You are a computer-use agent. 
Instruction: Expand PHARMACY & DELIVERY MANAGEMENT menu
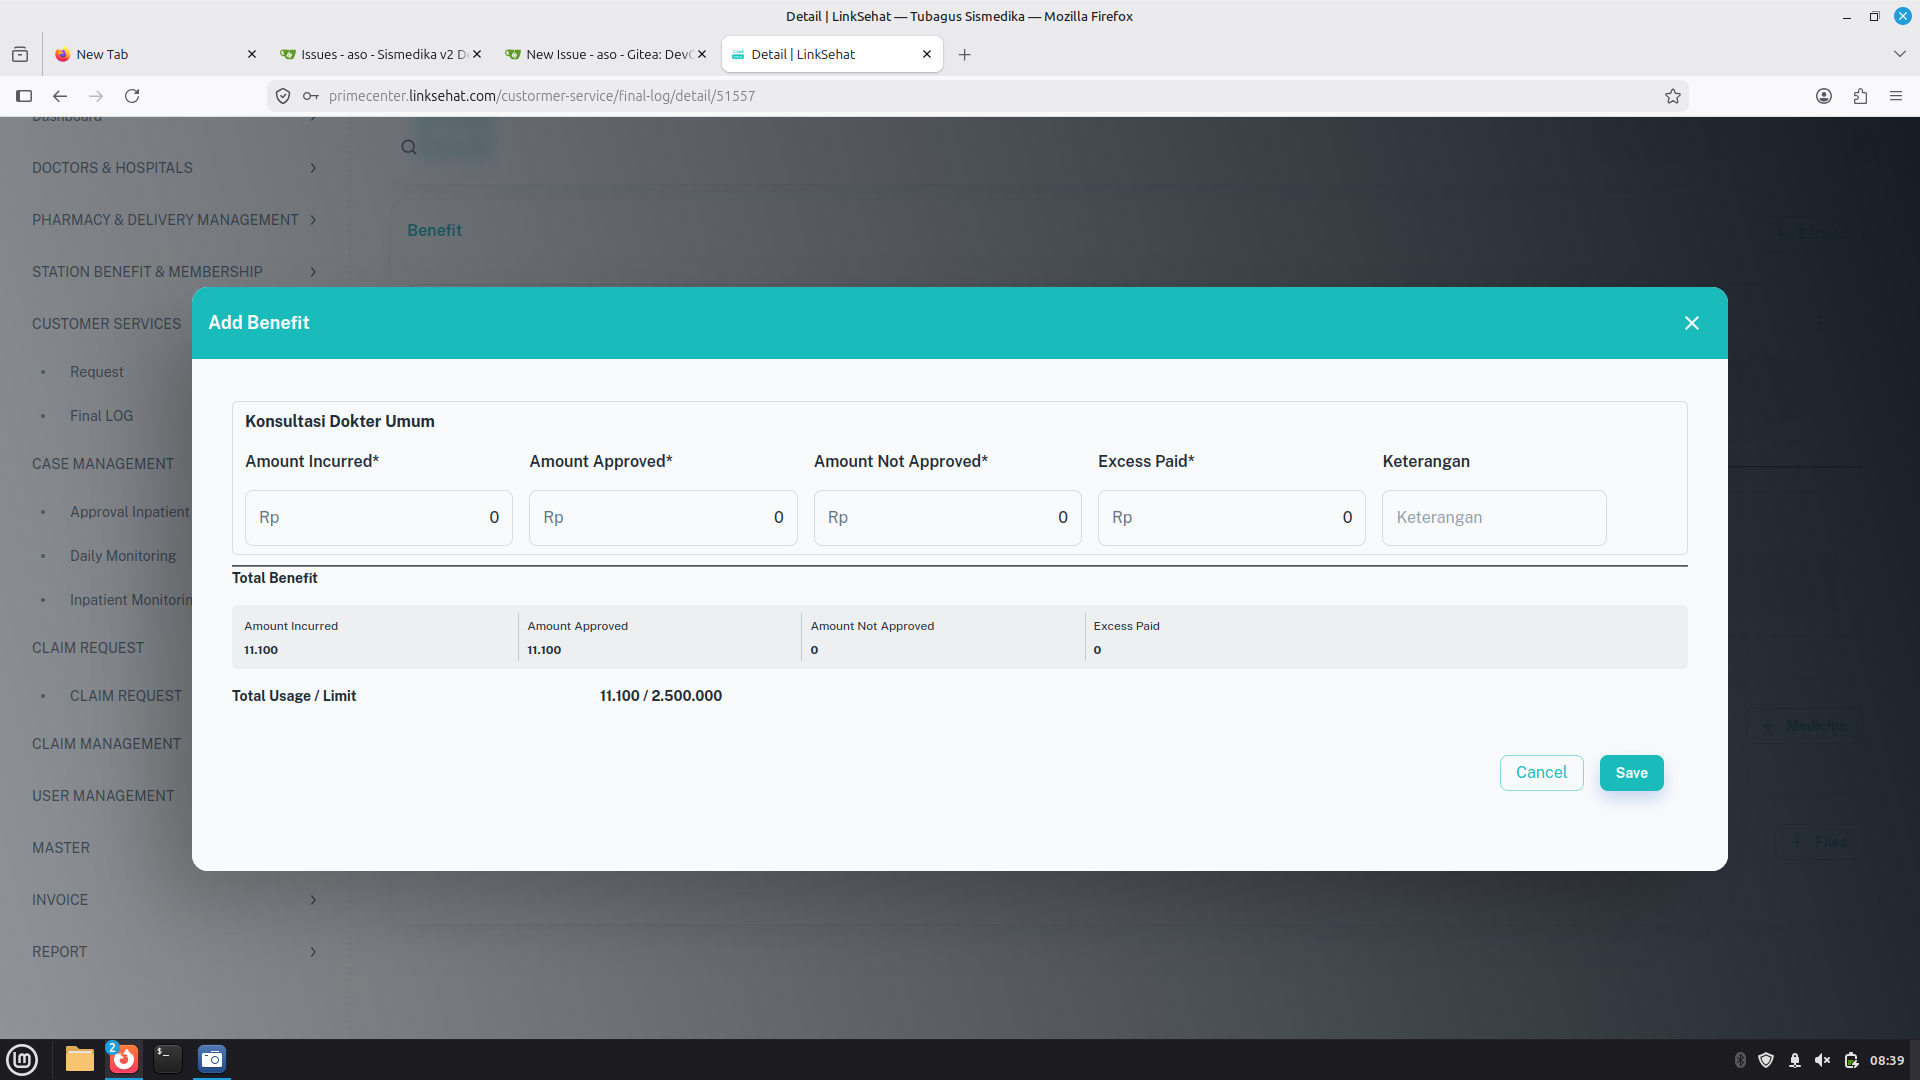click(x=174, y=220)
